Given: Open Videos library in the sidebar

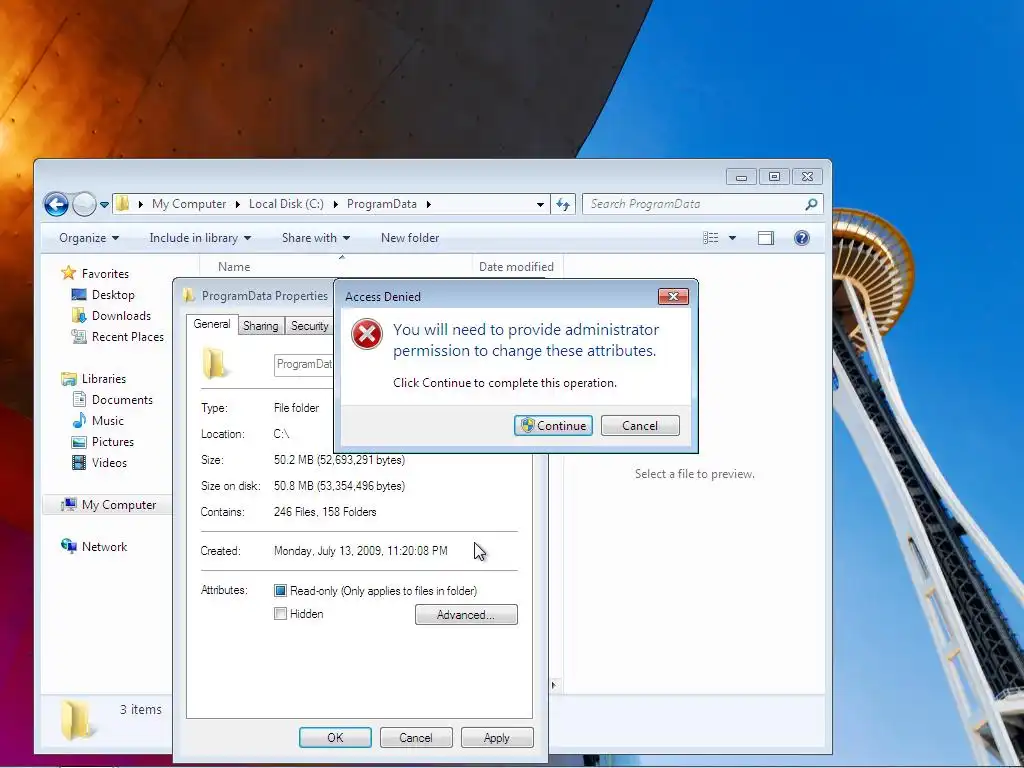Looking at the screenshot, I should 109,462.
